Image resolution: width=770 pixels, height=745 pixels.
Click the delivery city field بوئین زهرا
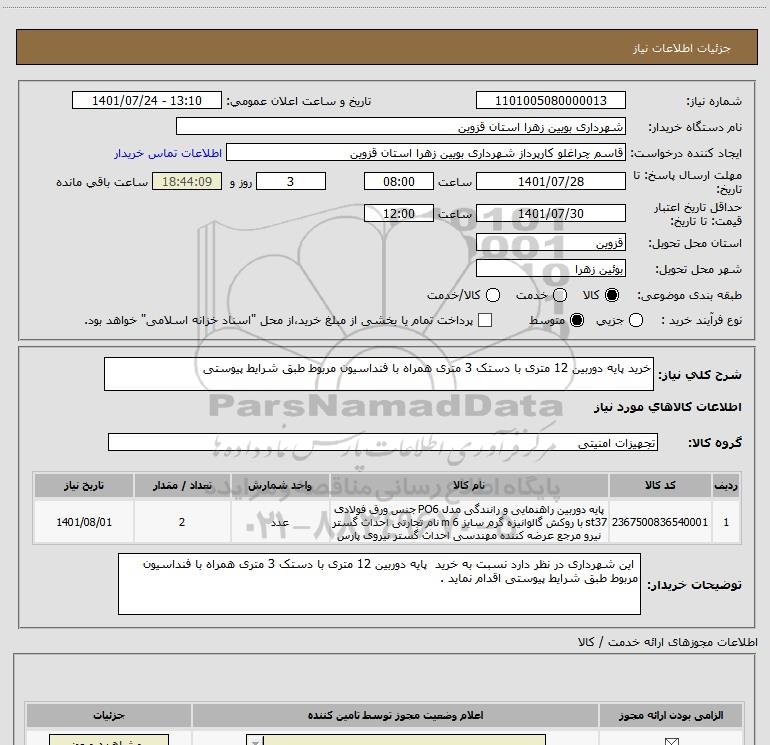pyautogui.click(x=550, y=269)
